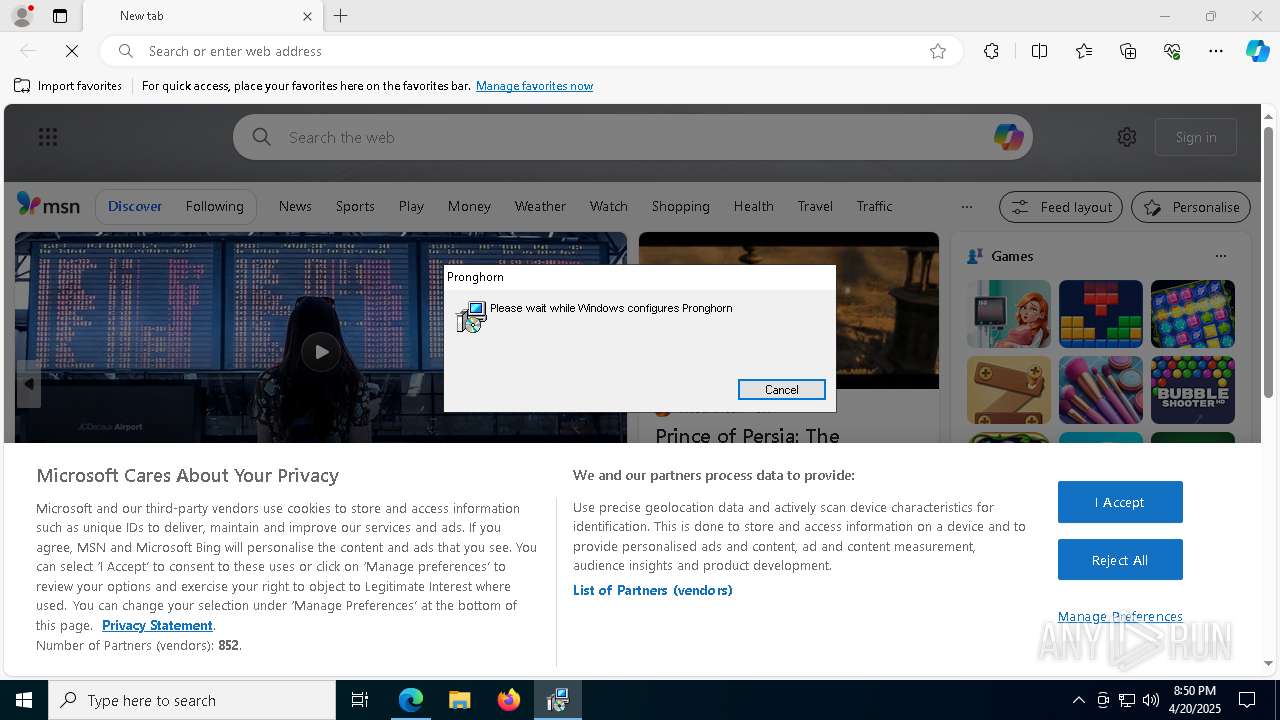Screen dimensions: 1280x720
Task: Open the block puzzle game thumbnail
Action: coord(1100,314)
